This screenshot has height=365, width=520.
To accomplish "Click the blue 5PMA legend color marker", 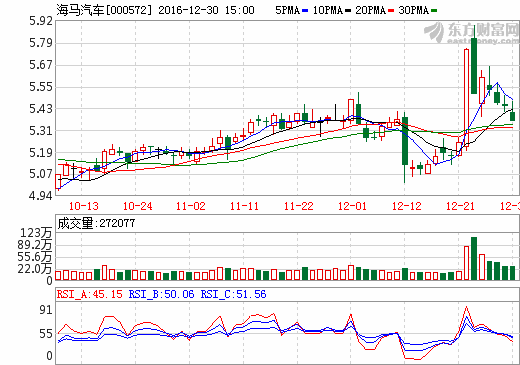I will 305,11.
